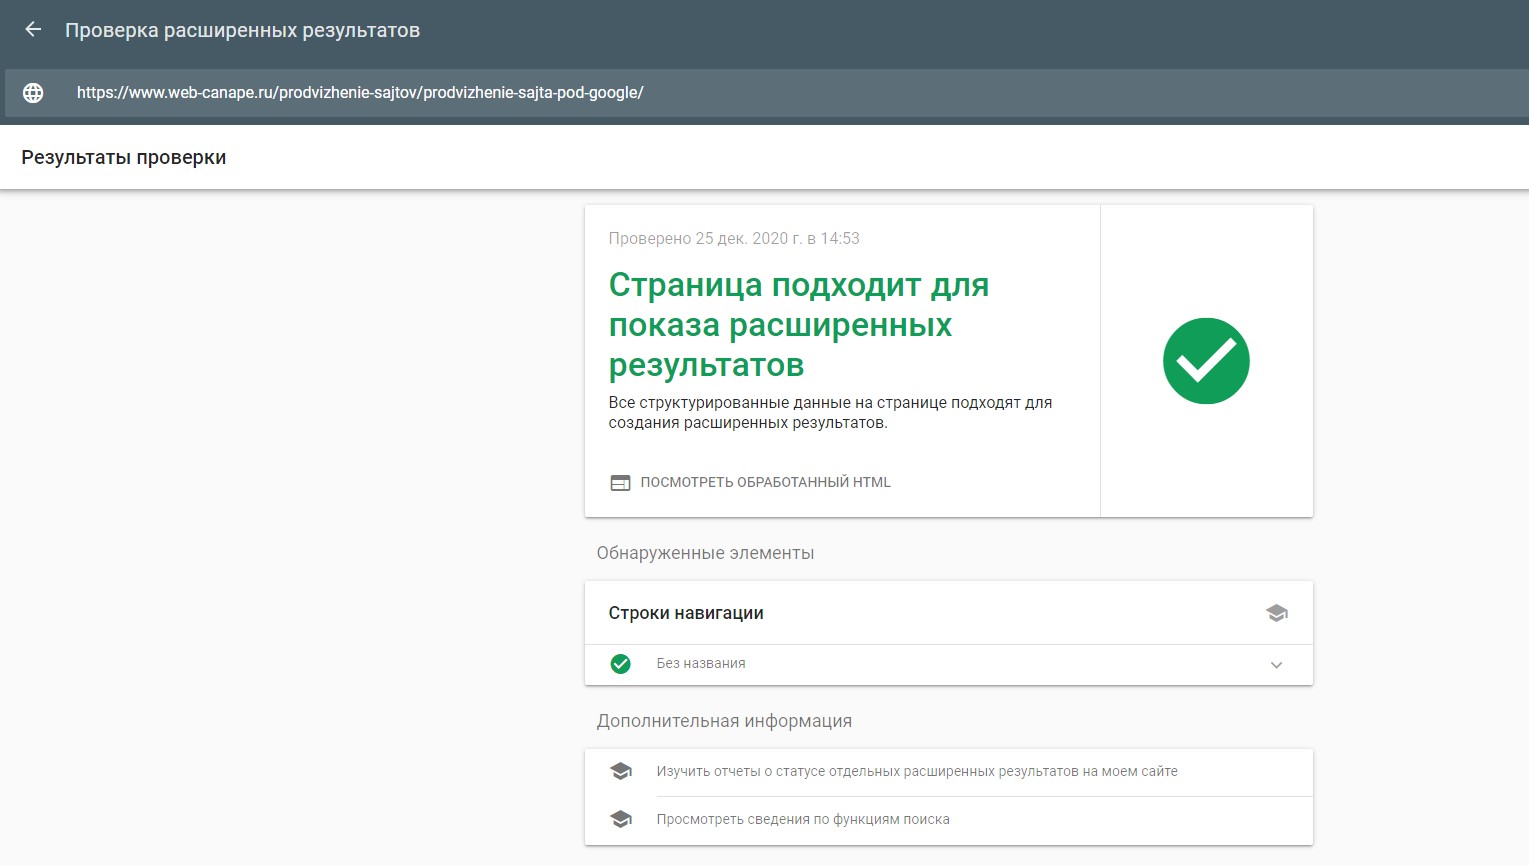
Task: Click the back arrow in the header
Action: 32,29
